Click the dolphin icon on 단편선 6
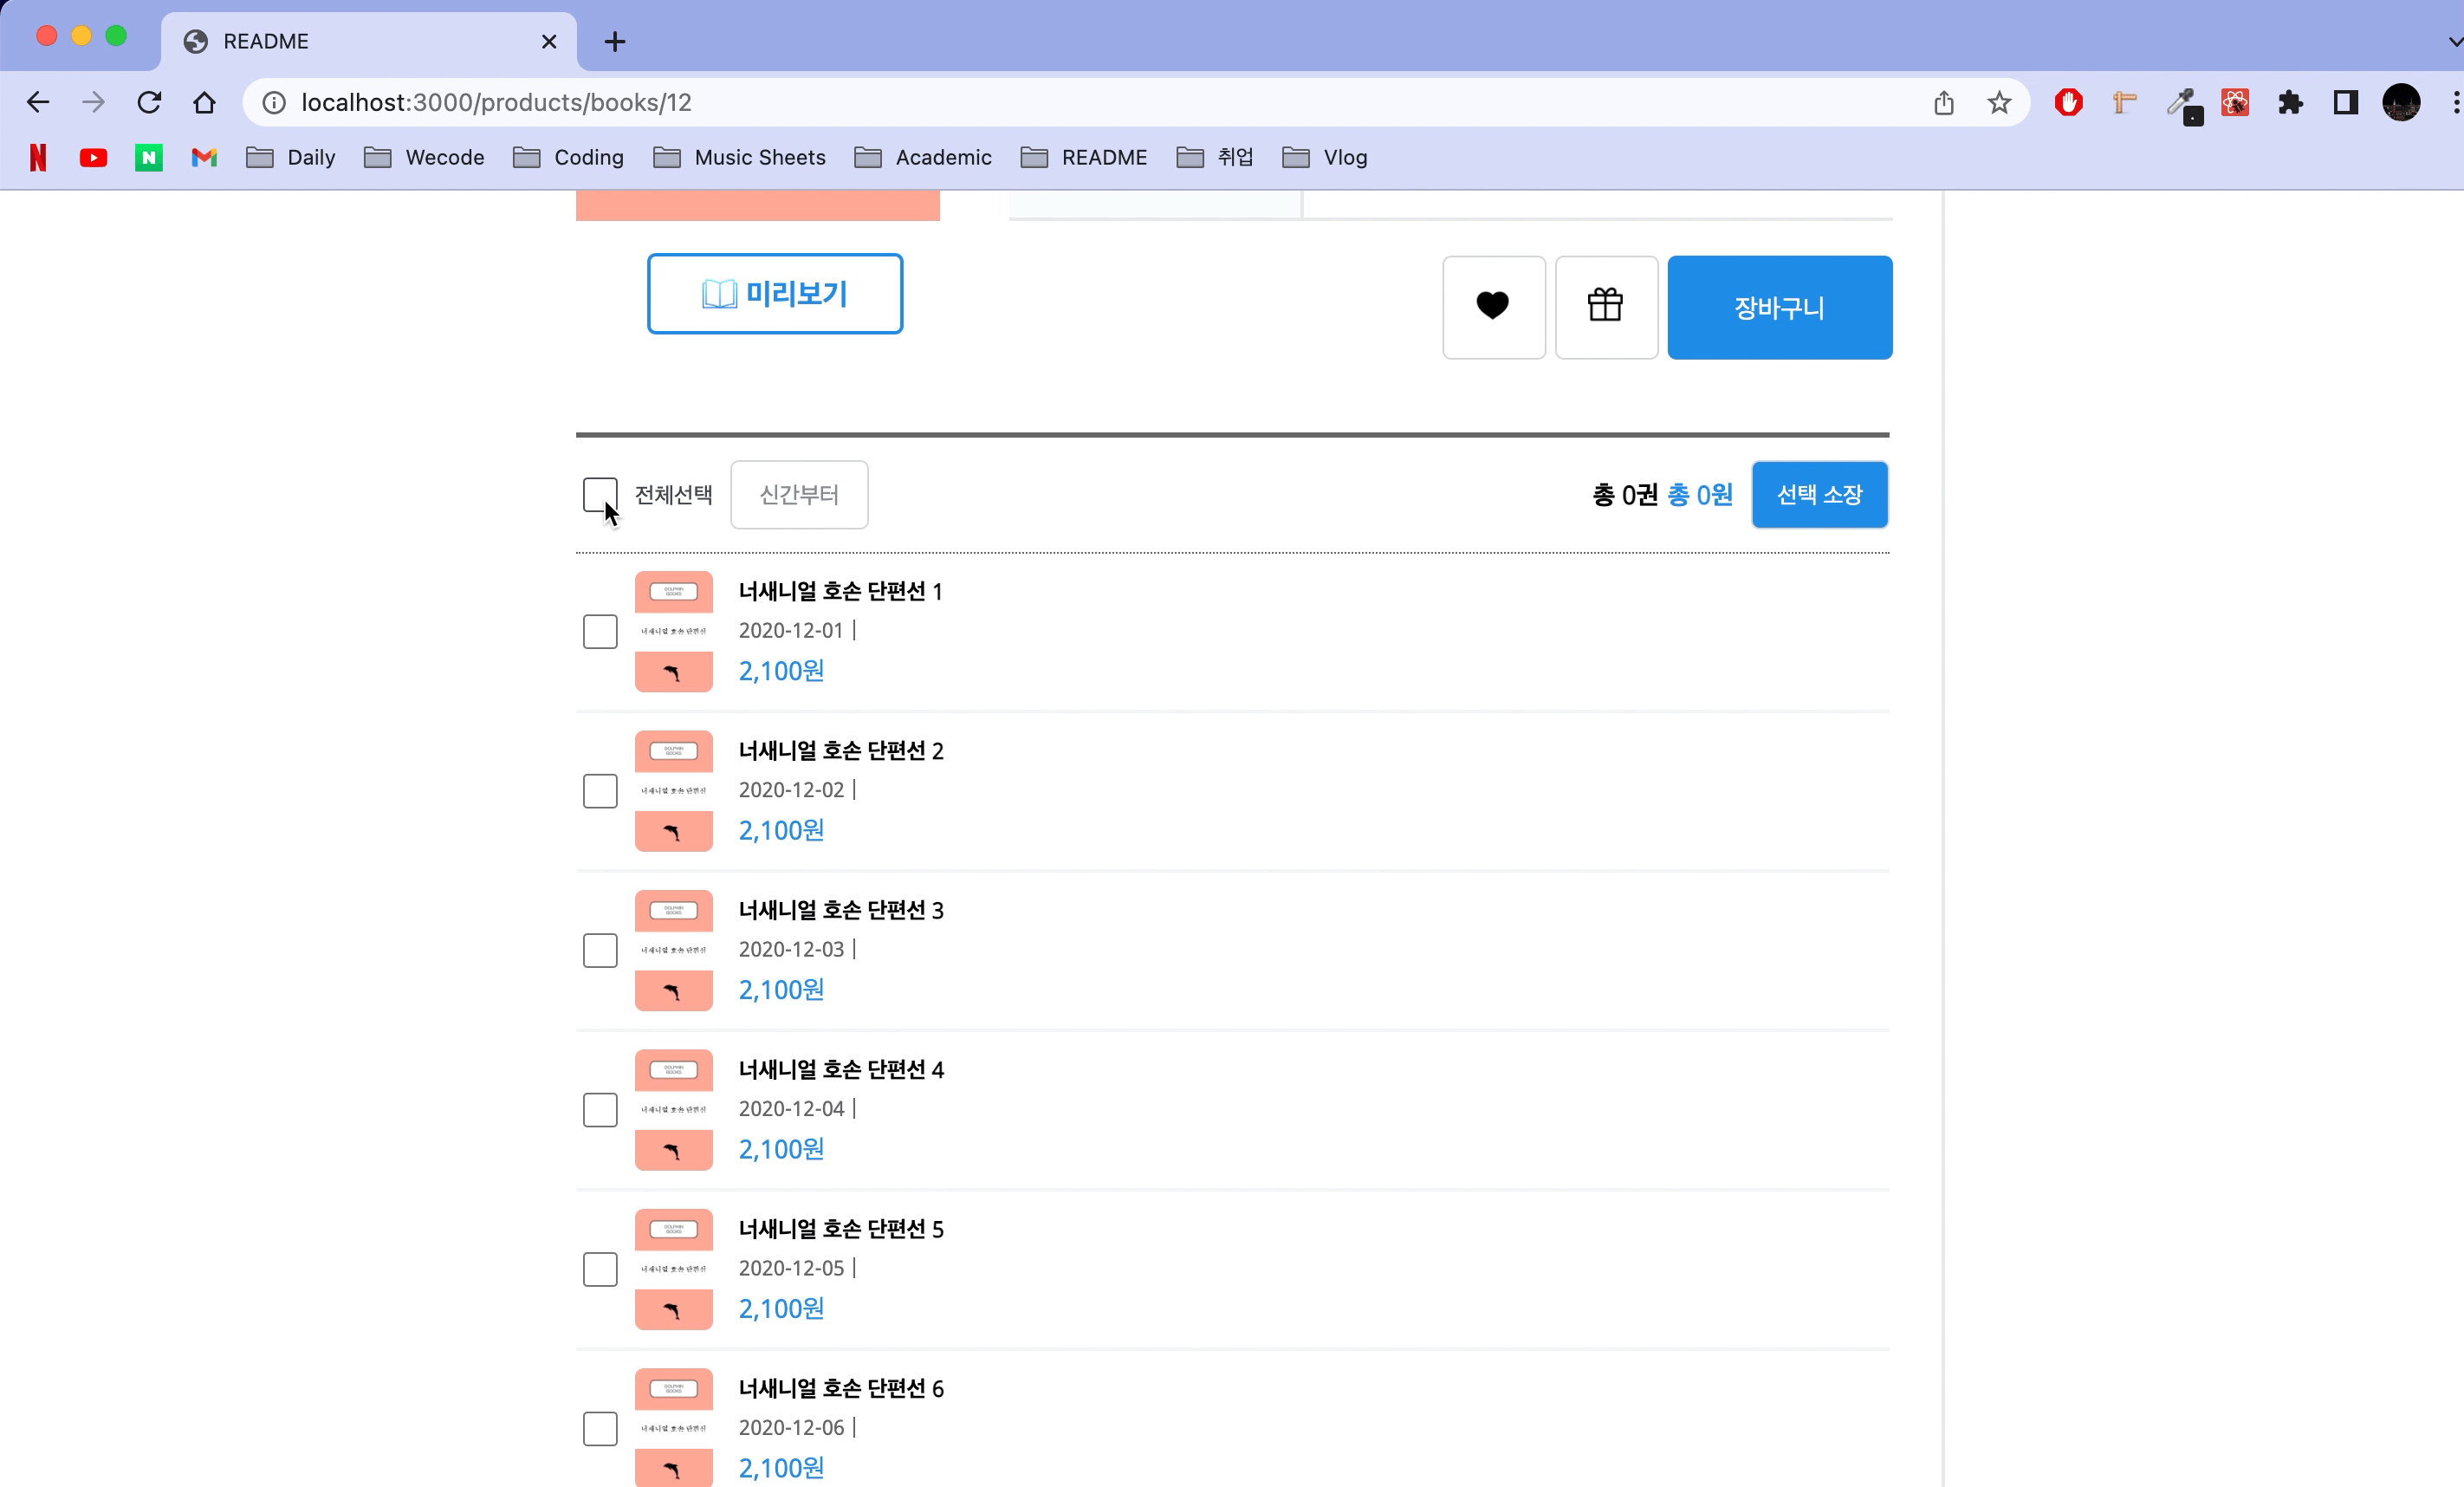2464x1487 pixels. click(x=673, y=1468)
